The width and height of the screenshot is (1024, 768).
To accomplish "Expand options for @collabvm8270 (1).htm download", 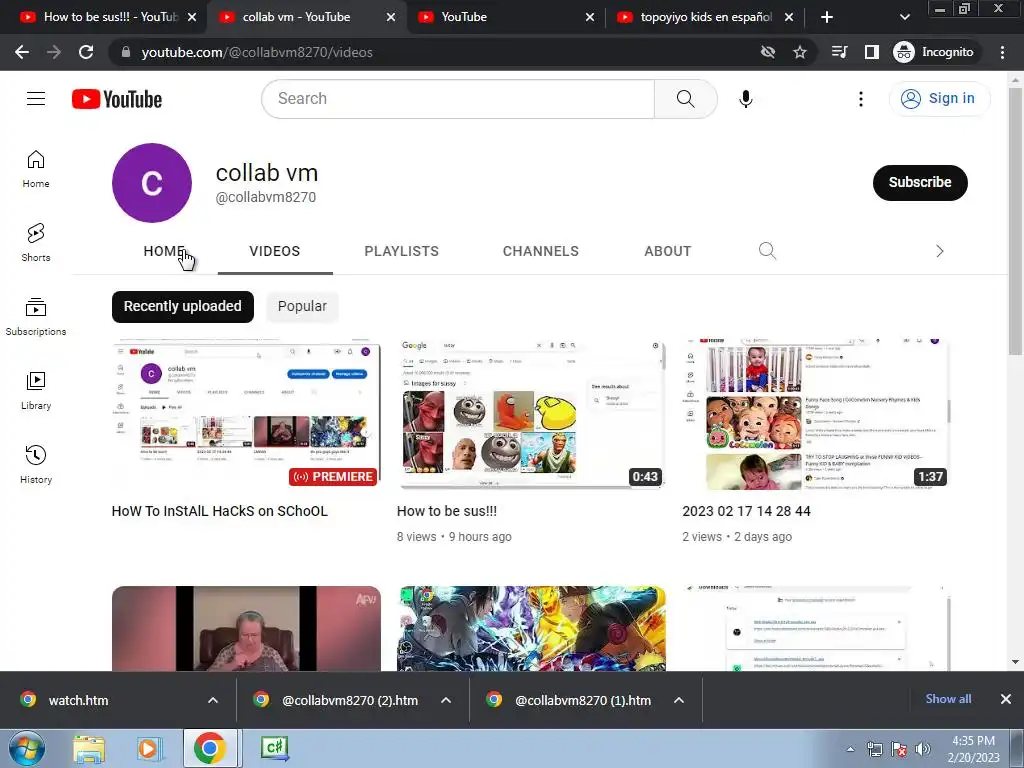I will click(x=679, y=700).
